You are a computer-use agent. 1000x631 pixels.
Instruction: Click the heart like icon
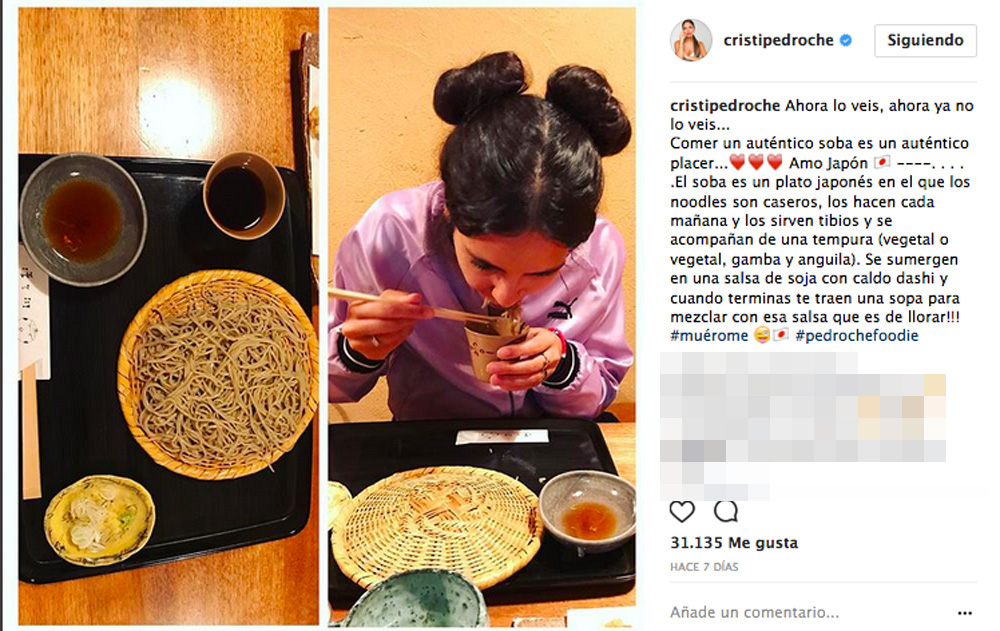(x=682, y=511)
